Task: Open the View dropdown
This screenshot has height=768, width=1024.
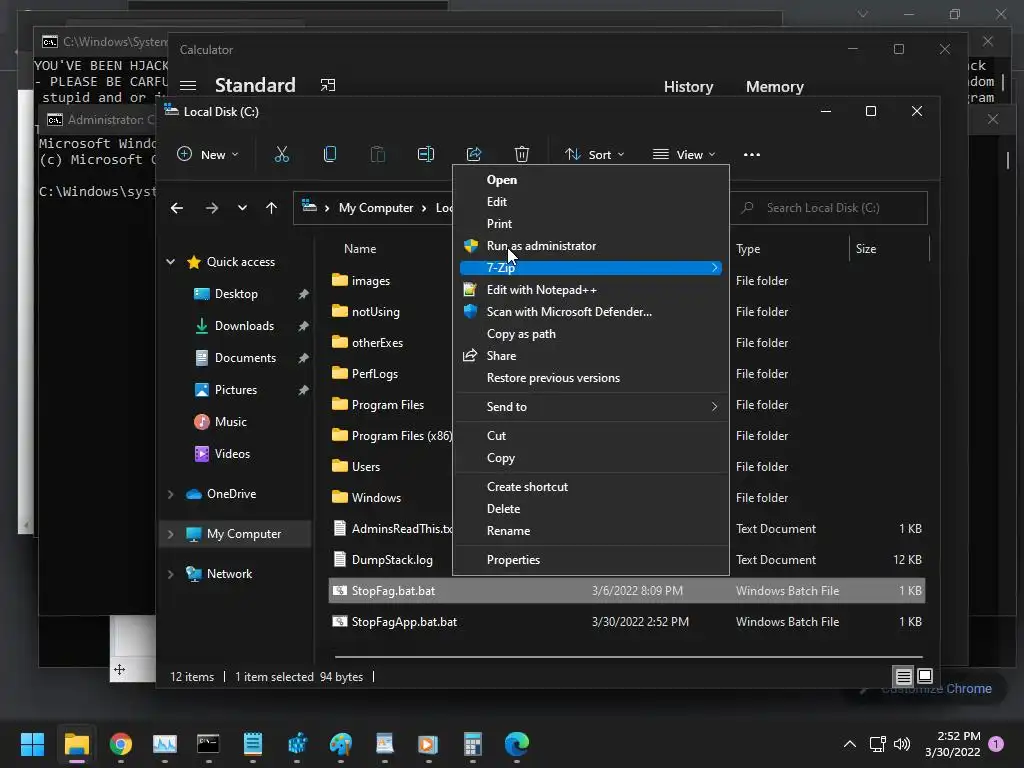Action: tap(684, 155)
